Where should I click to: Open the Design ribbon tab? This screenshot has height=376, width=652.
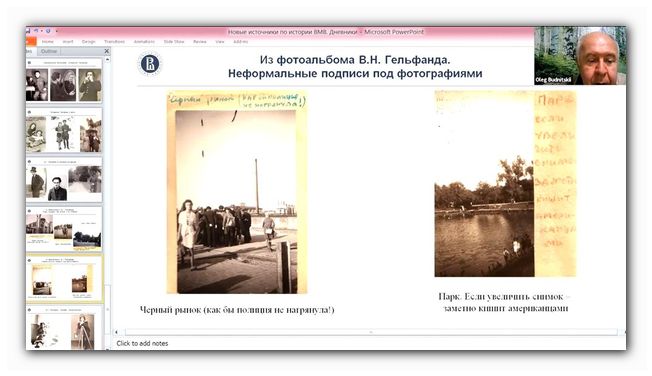[x=88, y=42]
